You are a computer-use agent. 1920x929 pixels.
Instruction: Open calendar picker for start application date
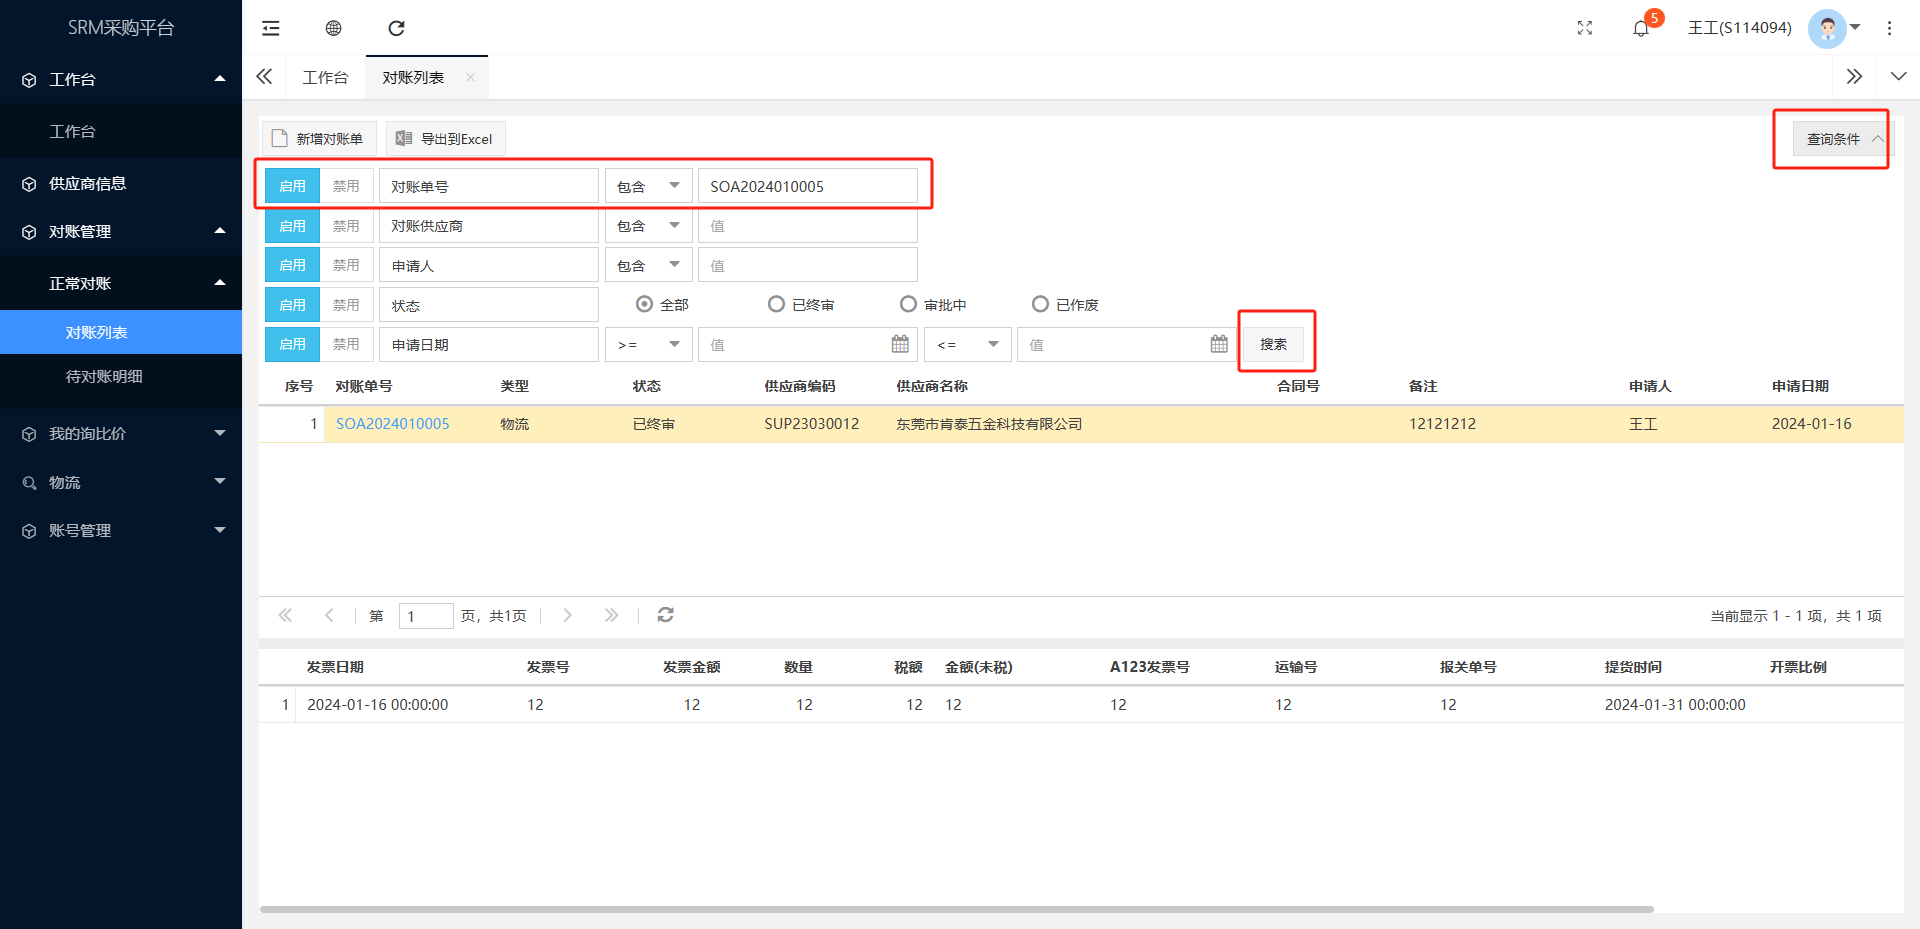tap(900, 344)
